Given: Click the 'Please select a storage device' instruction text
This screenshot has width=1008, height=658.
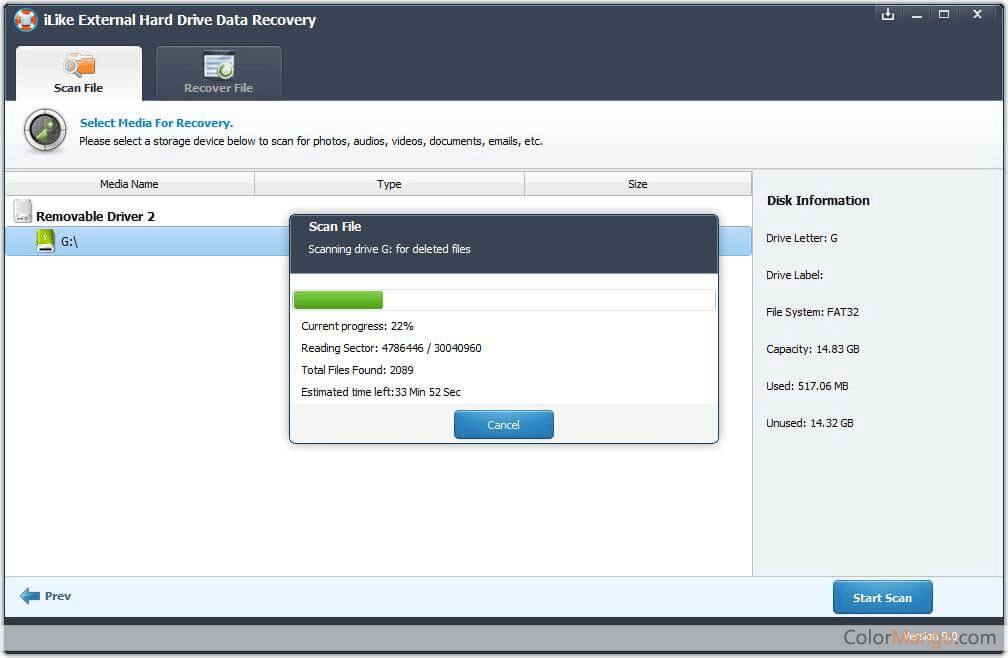Looking at the screenshot, I should [310, 141].
